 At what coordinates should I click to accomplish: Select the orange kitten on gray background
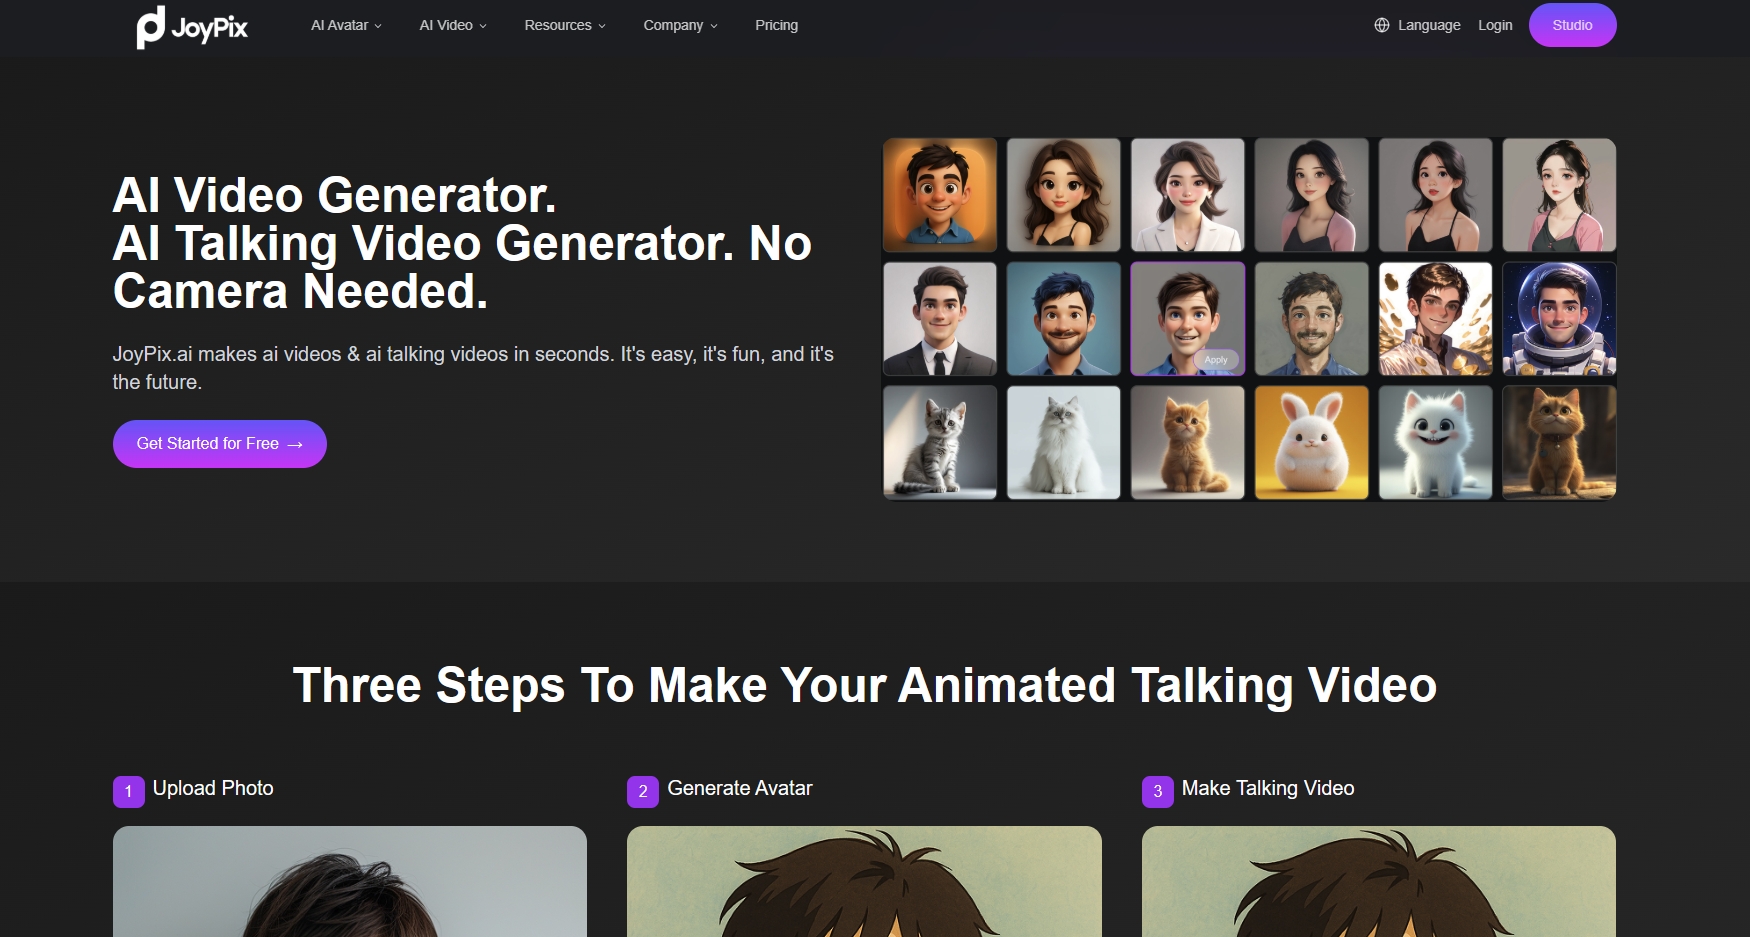click(x=1188, y=443)
